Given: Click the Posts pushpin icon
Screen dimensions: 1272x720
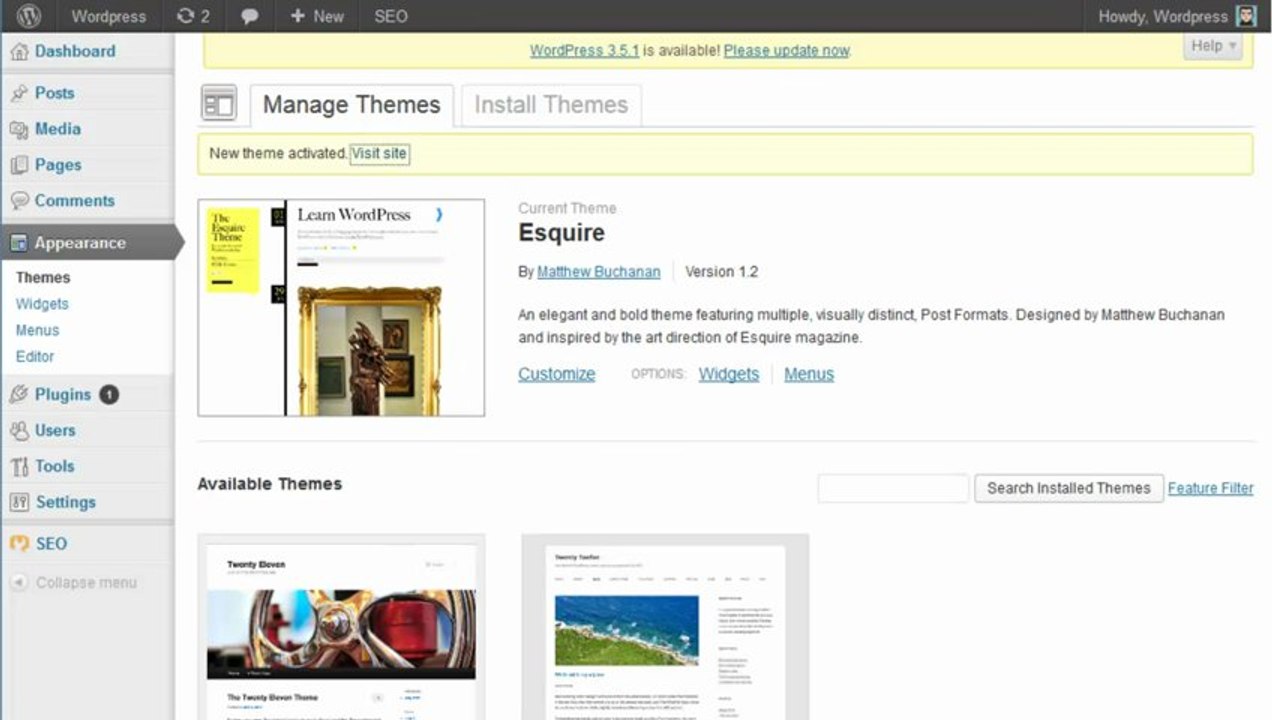Looking at the screenshot, I should [19, 93].
